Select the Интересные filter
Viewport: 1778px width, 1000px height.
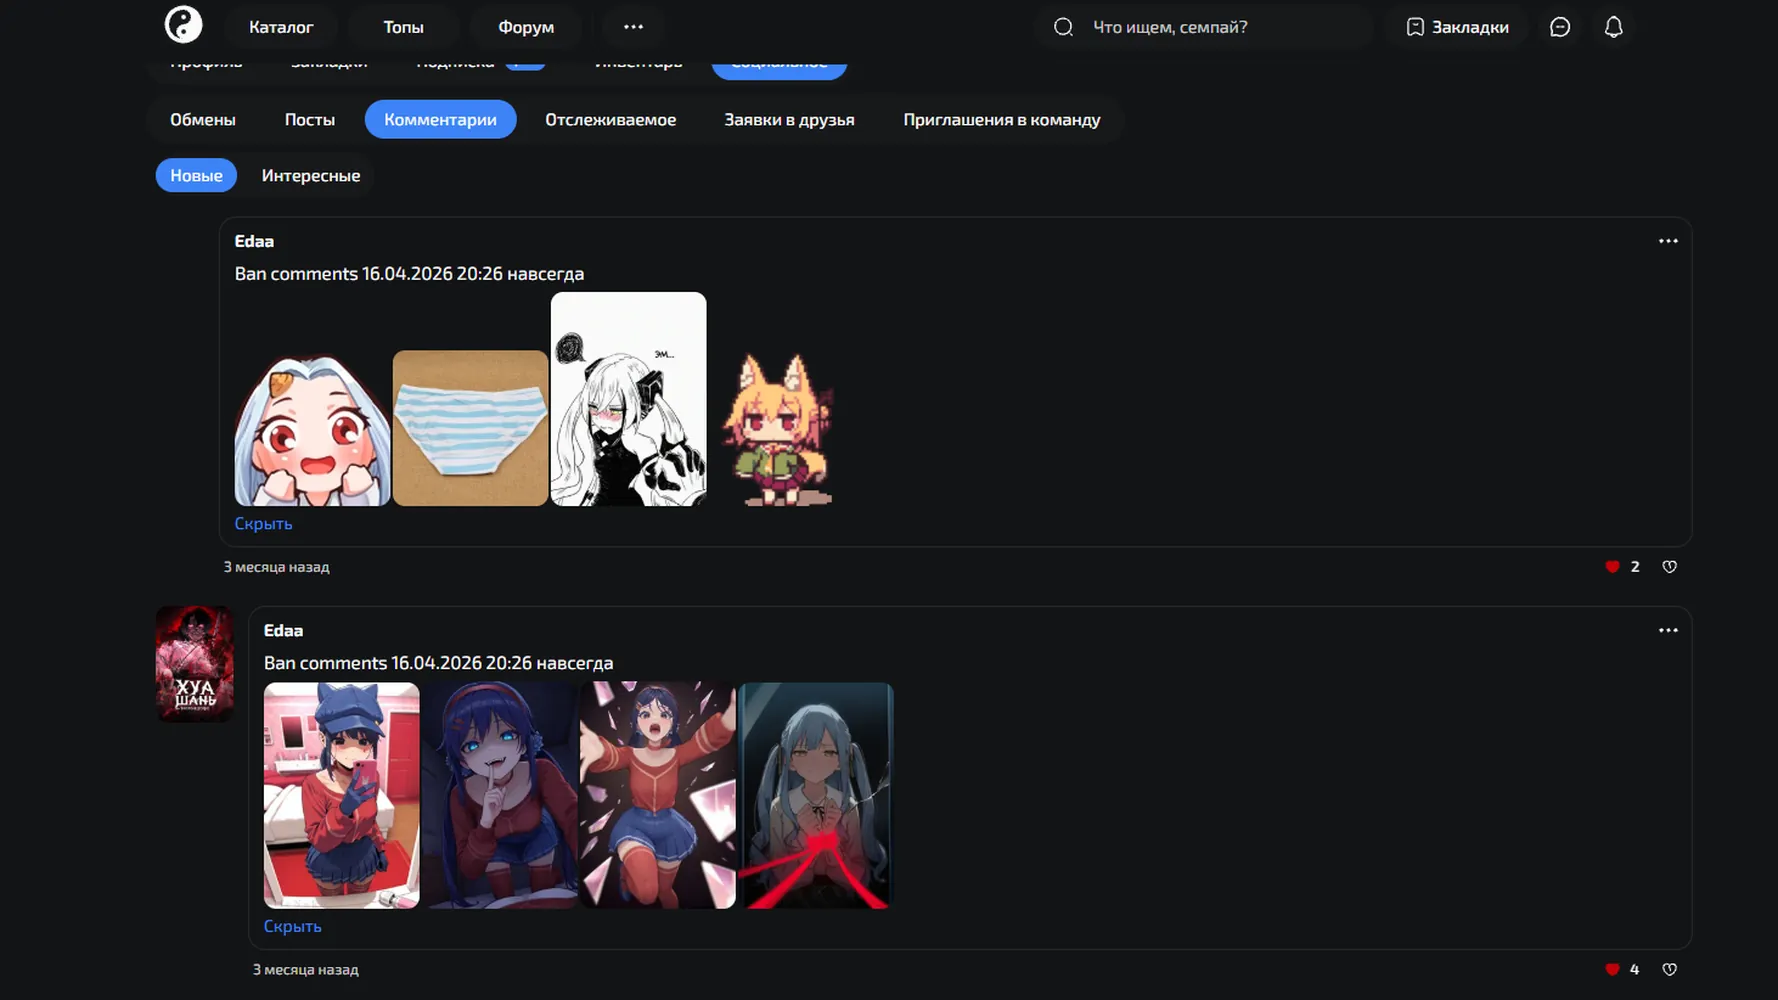pyautogui.click(x=311, y=175)
